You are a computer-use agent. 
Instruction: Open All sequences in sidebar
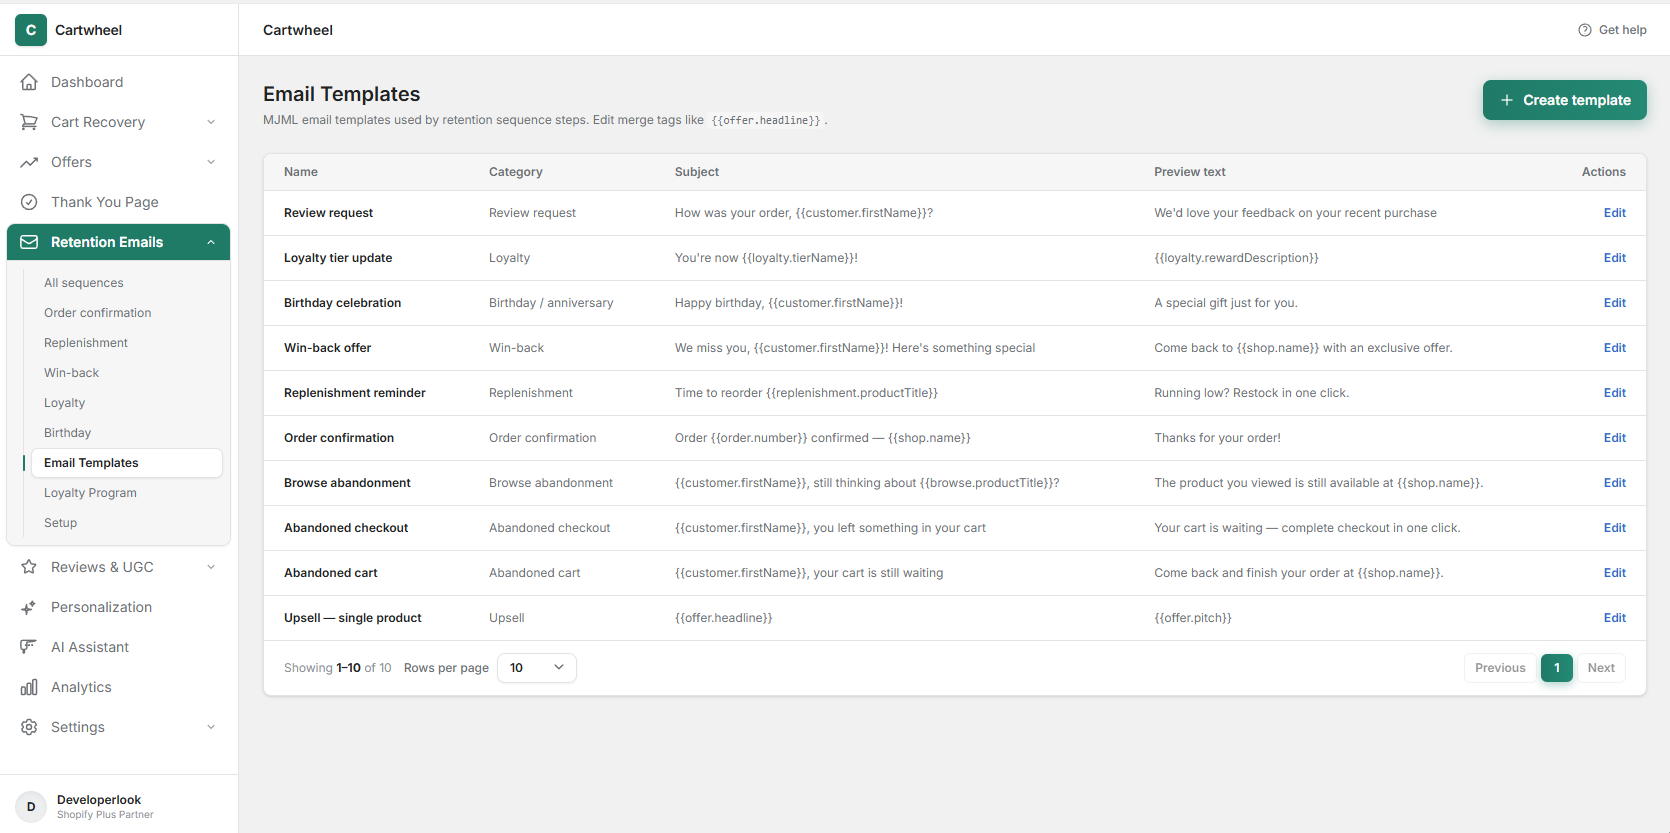[127, 283]
